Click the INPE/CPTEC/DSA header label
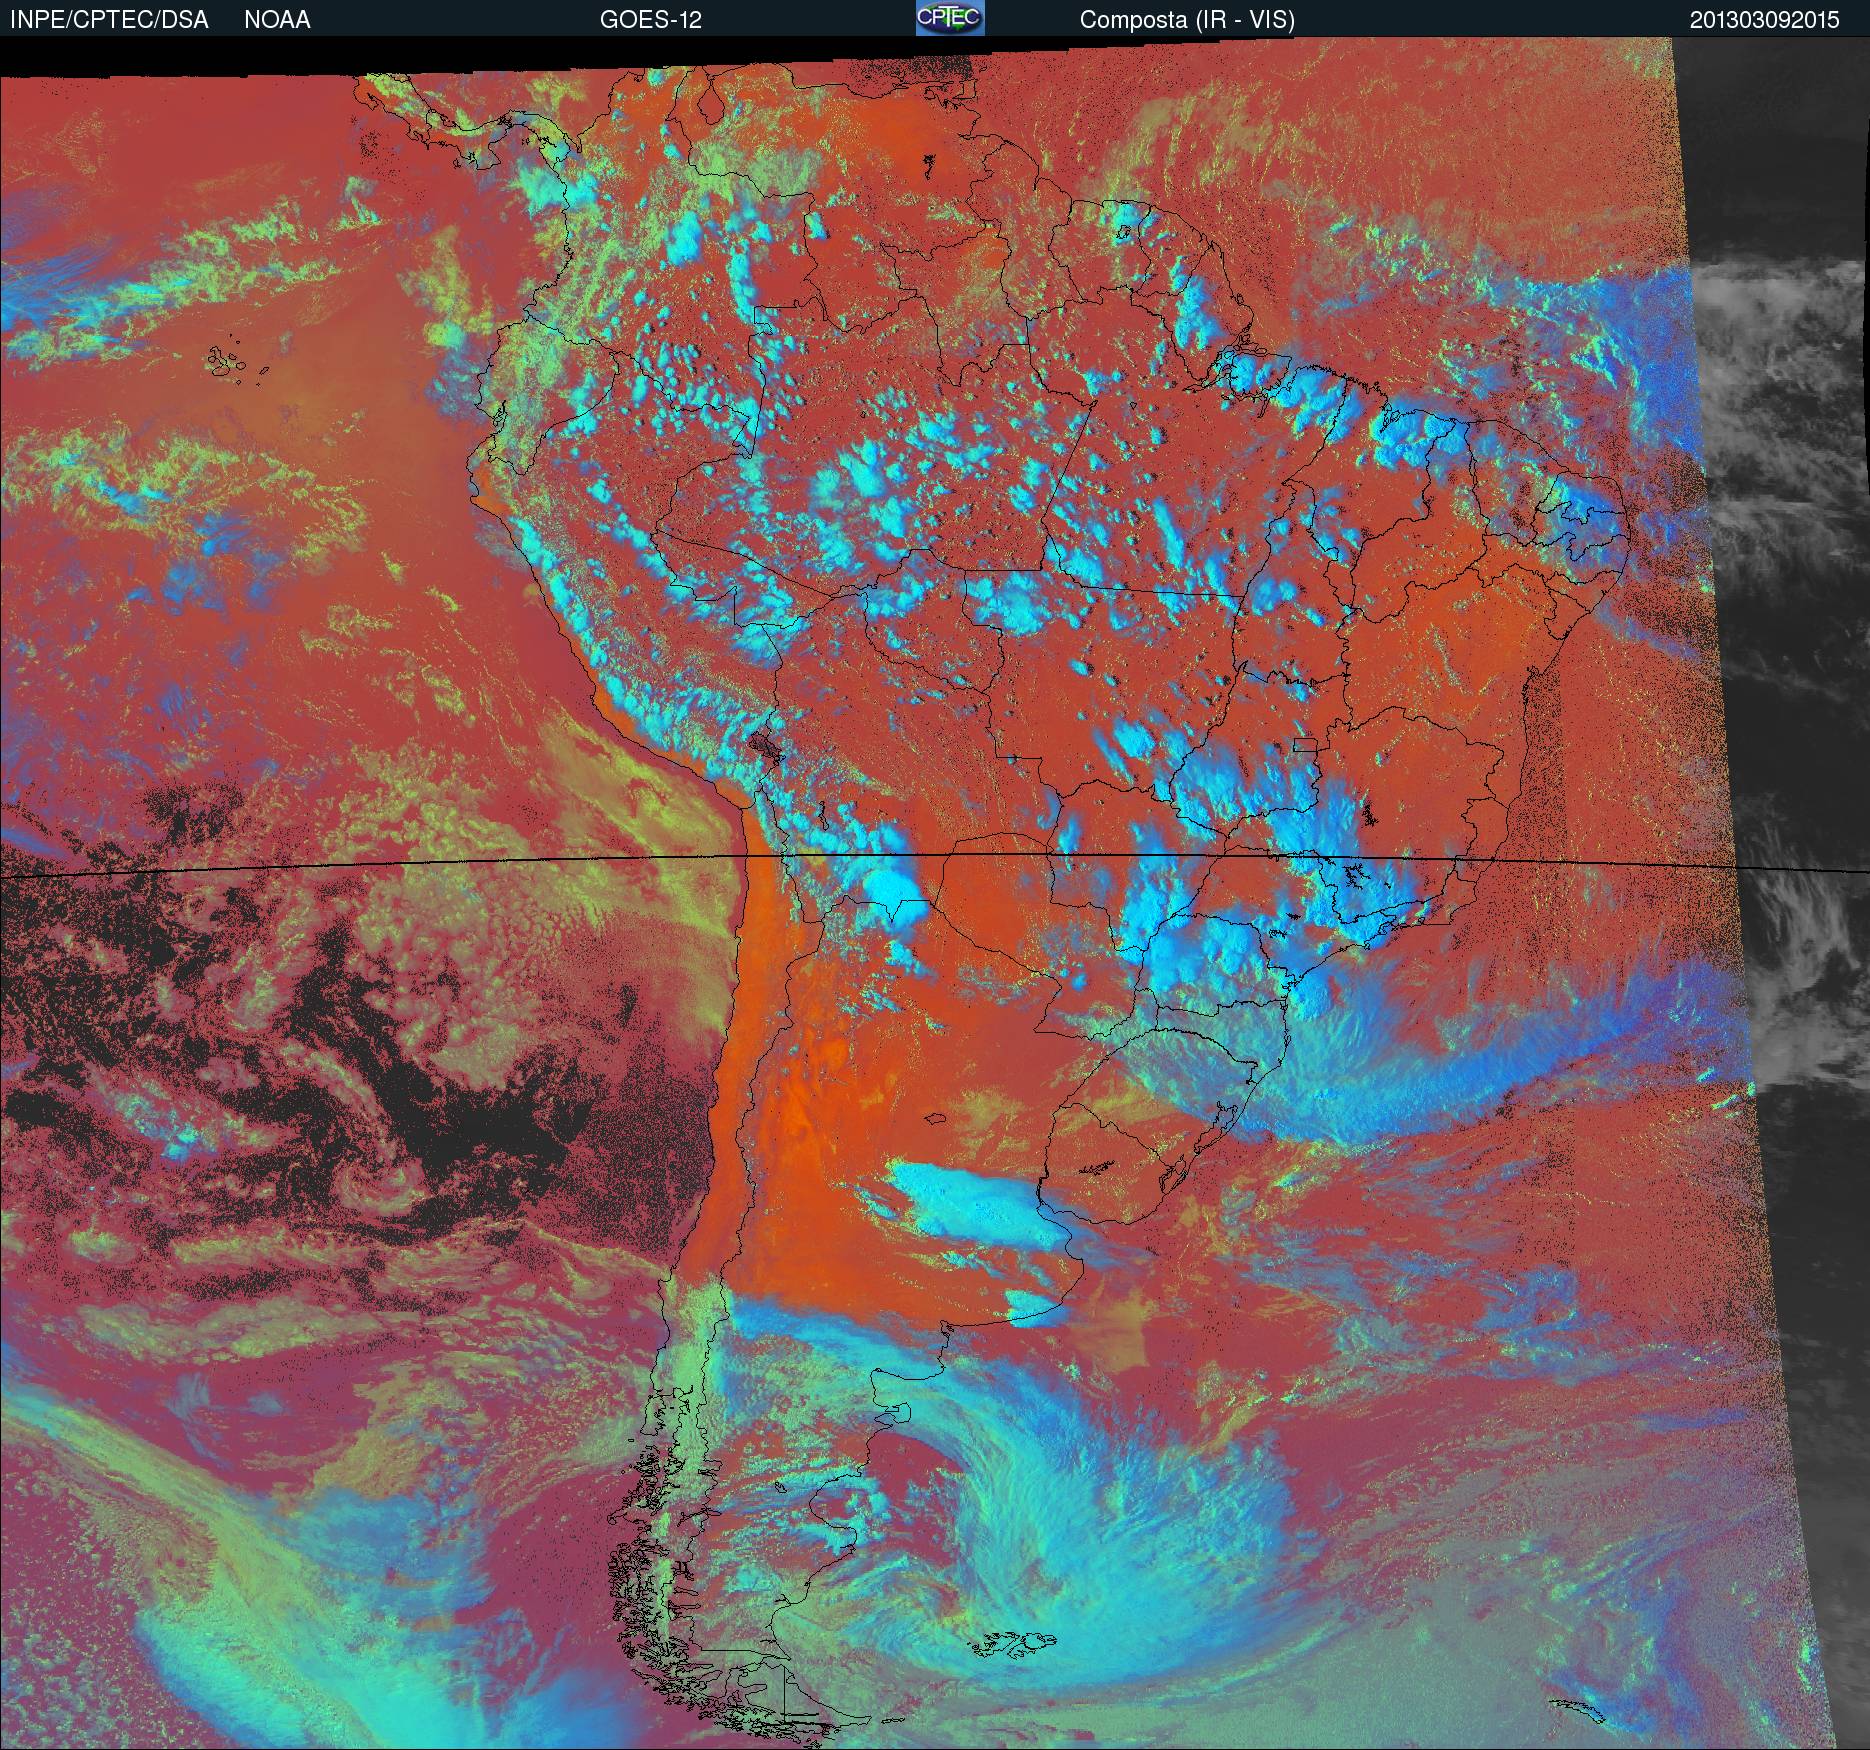 point(109,20)
